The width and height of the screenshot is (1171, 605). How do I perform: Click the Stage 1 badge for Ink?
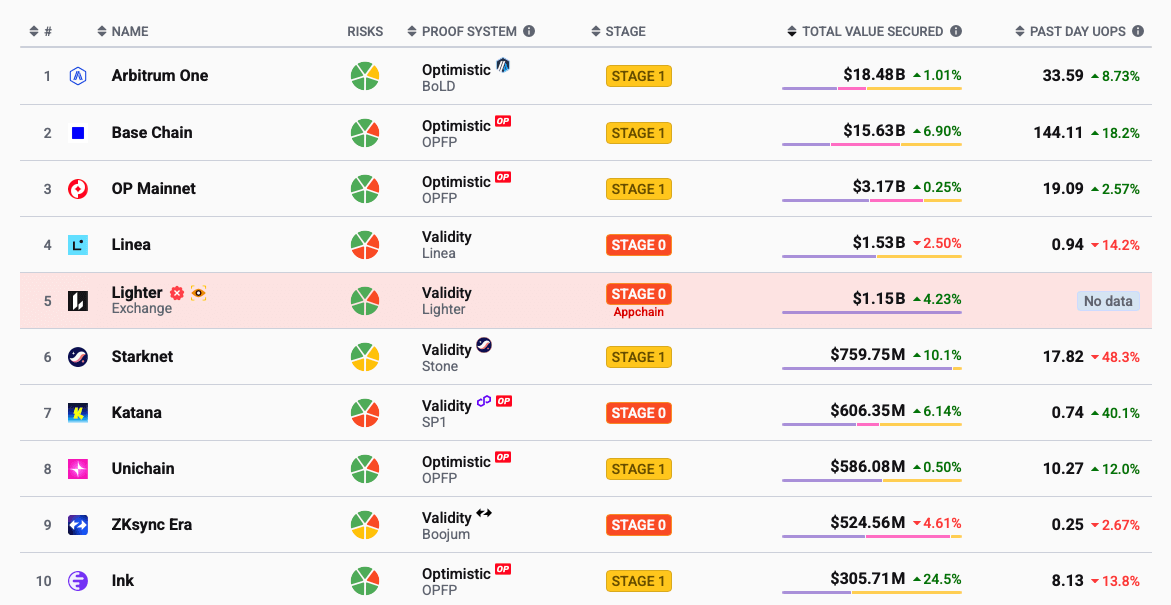(639, 581)
